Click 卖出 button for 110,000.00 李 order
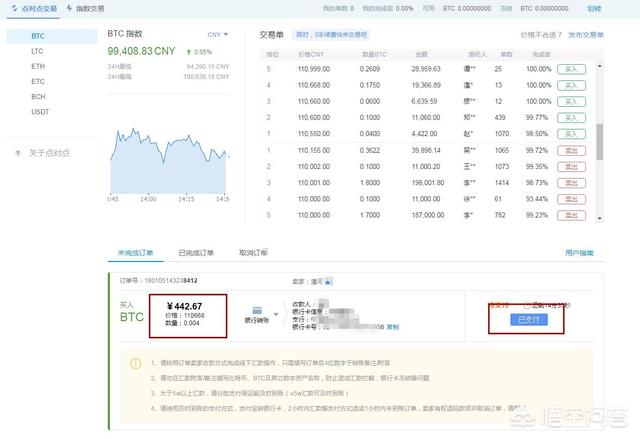Image resolution: width=640 pixels, height=439 pixels. (570, 215)
